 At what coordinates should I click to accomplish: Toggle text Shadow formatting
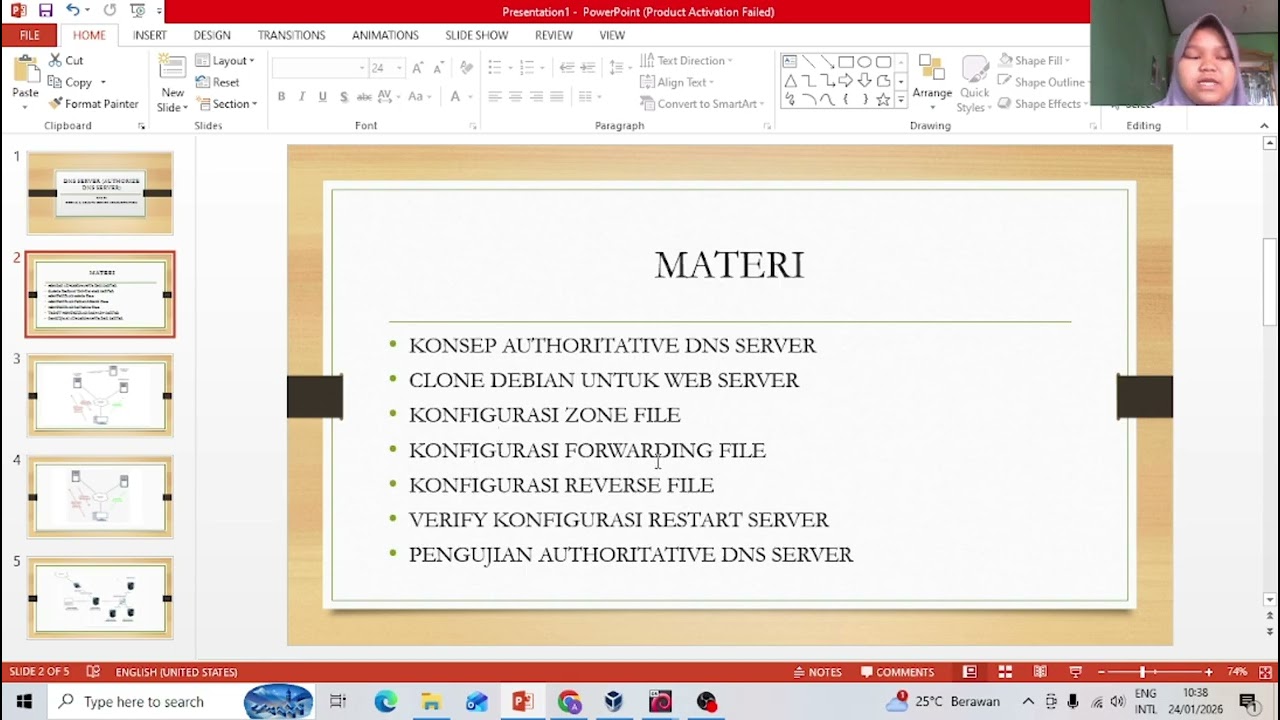click(x=343, y=97)
